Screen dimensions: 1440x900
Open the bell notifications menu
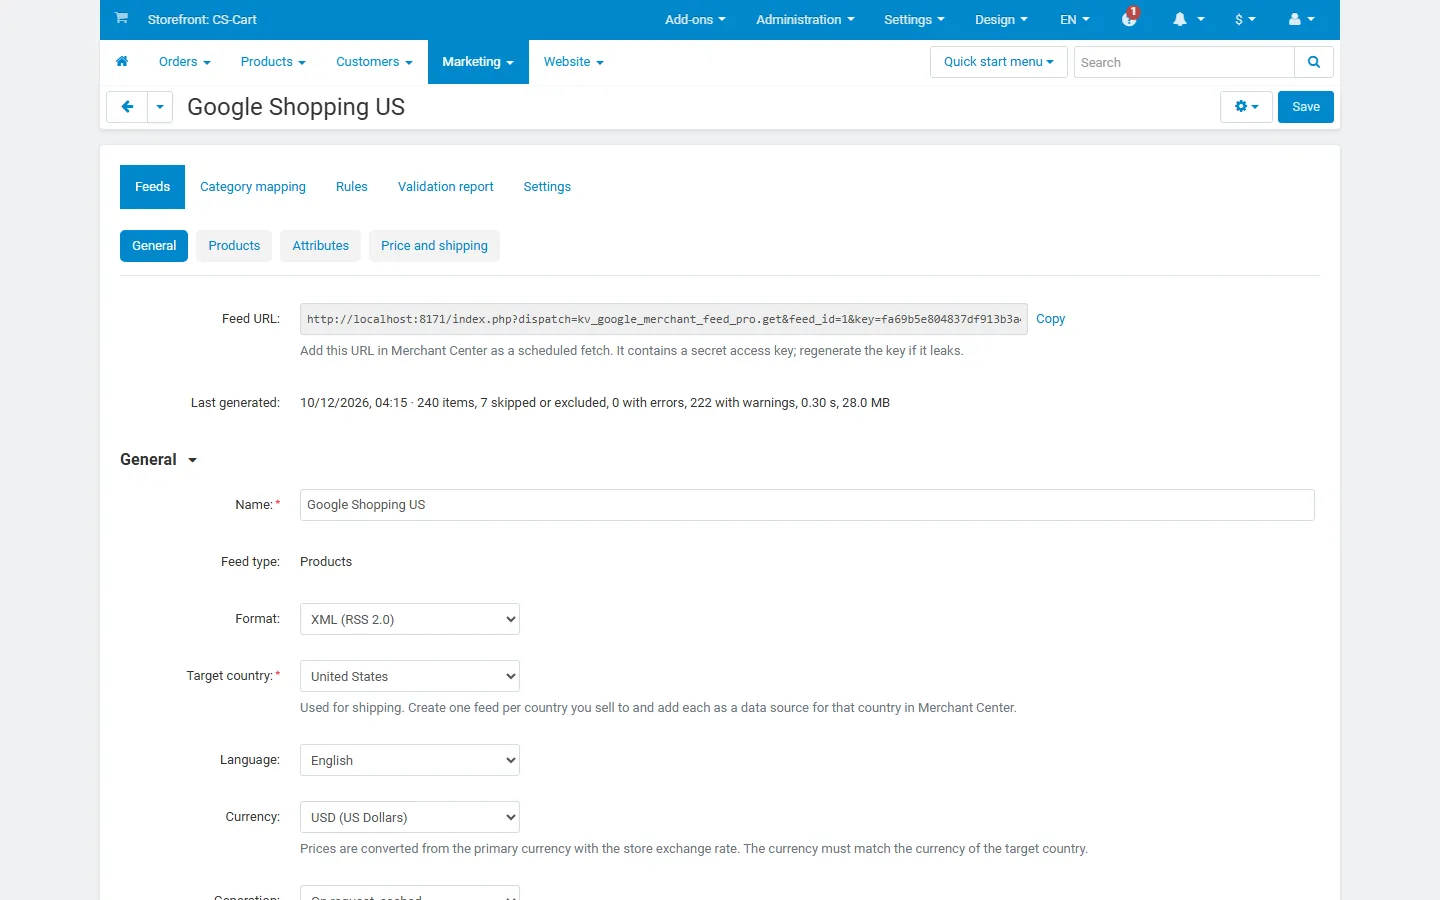(x=1188, y=19)
